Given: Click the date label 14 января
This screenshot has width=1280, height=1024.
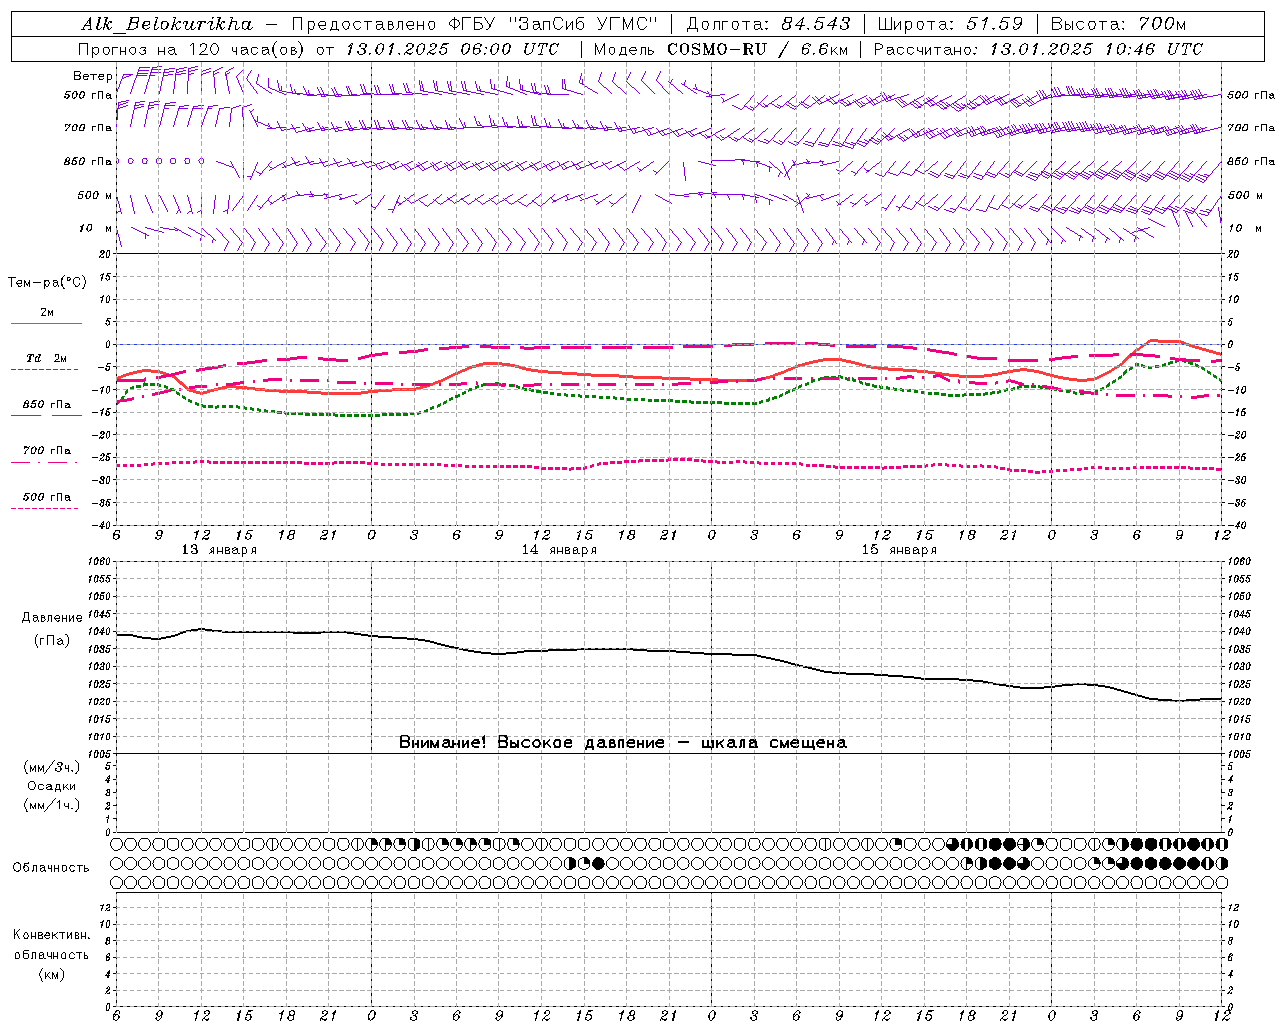Looking at the screenshot, I should [559, 550].
